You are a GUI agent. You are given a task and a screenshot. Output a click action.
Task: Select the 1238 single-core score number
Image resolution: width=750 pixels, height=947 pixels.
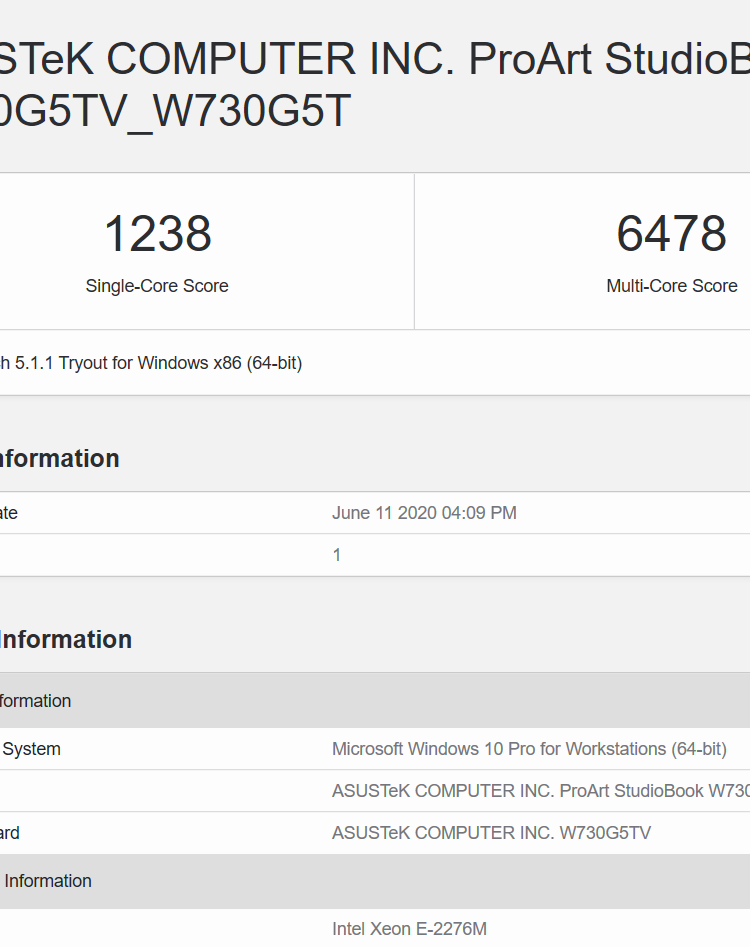coord(157,234)
